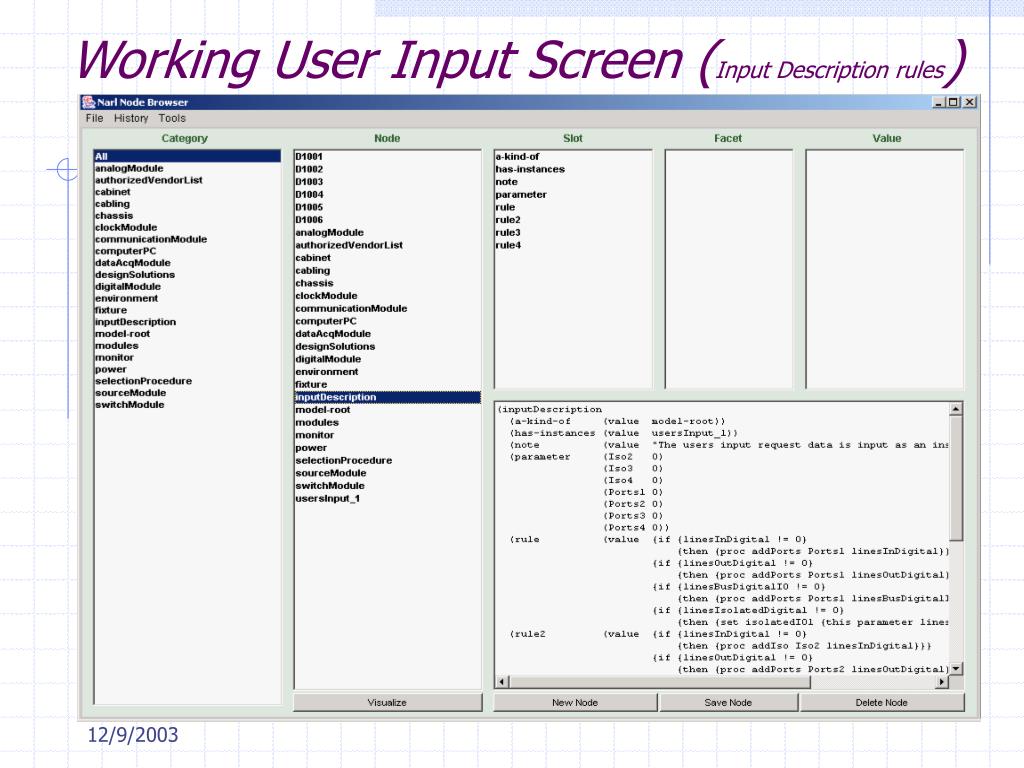1024x768 pixels.
Task: Click the horizontal scroll left arrow
Action: coord(502,682)
